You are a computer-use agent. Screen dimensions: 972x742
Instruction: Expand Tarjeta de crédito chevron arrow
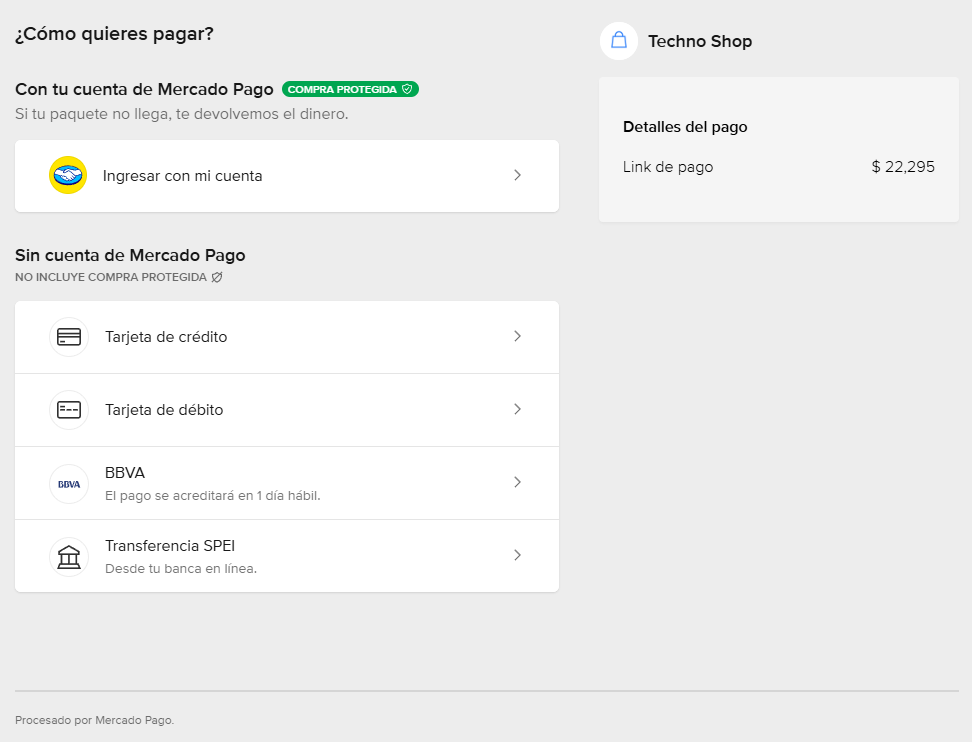[x=518, y=336]
